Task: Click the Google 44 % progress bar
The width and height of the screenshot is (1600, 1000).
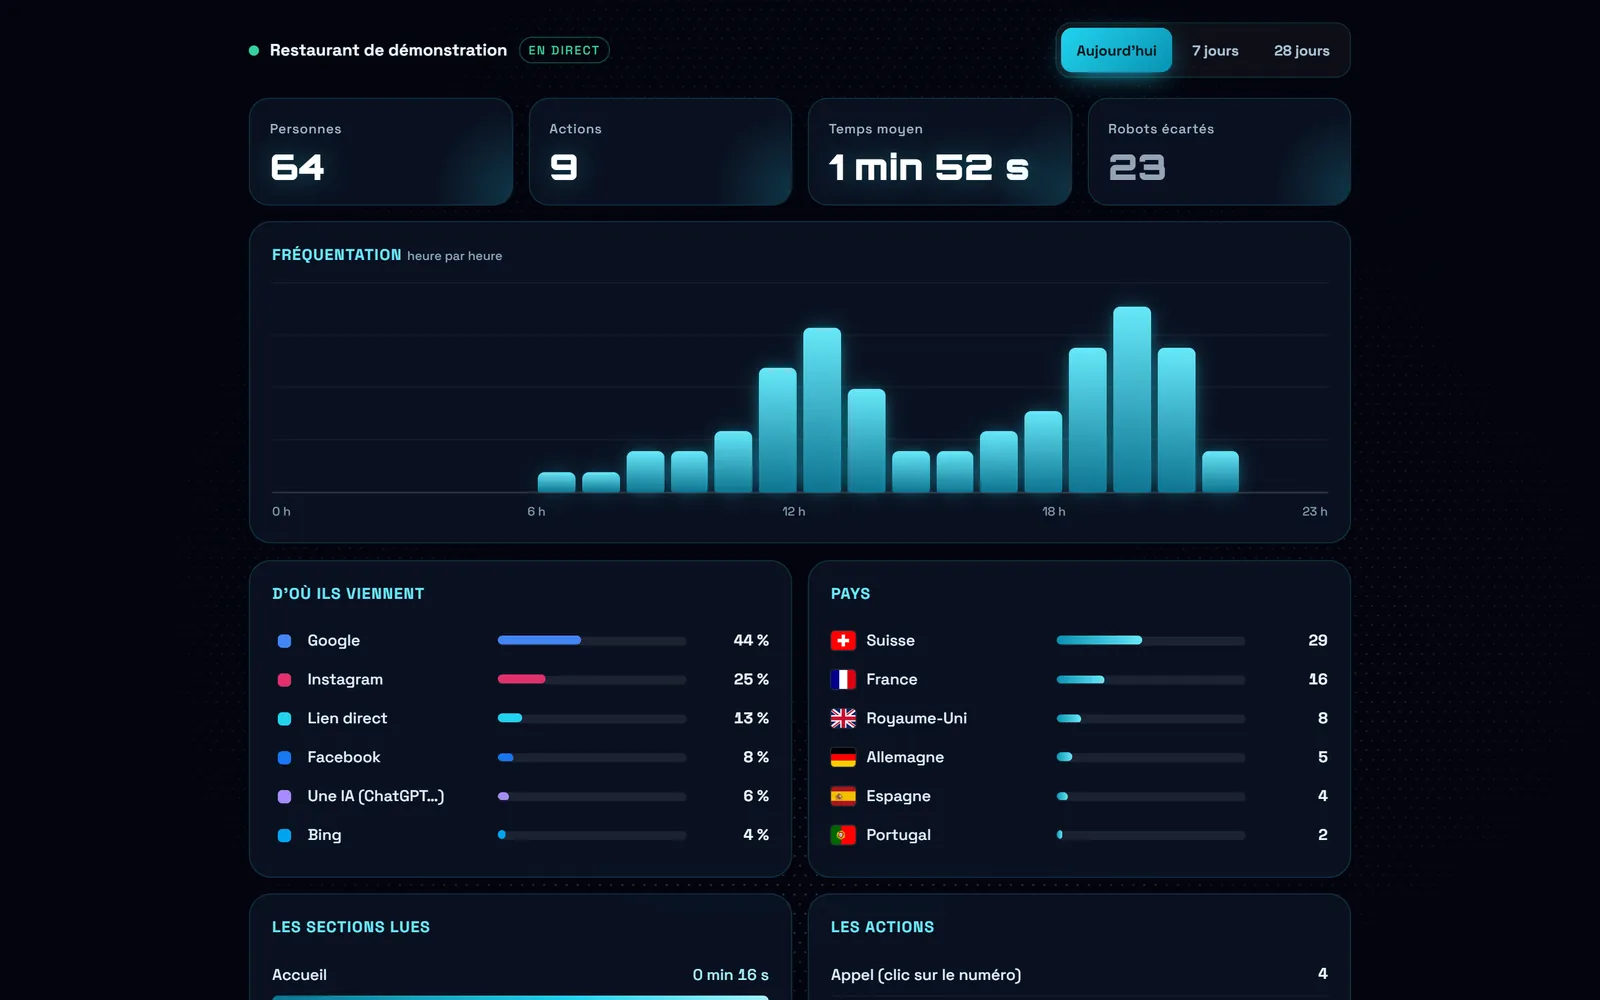Action: point(592,640)
